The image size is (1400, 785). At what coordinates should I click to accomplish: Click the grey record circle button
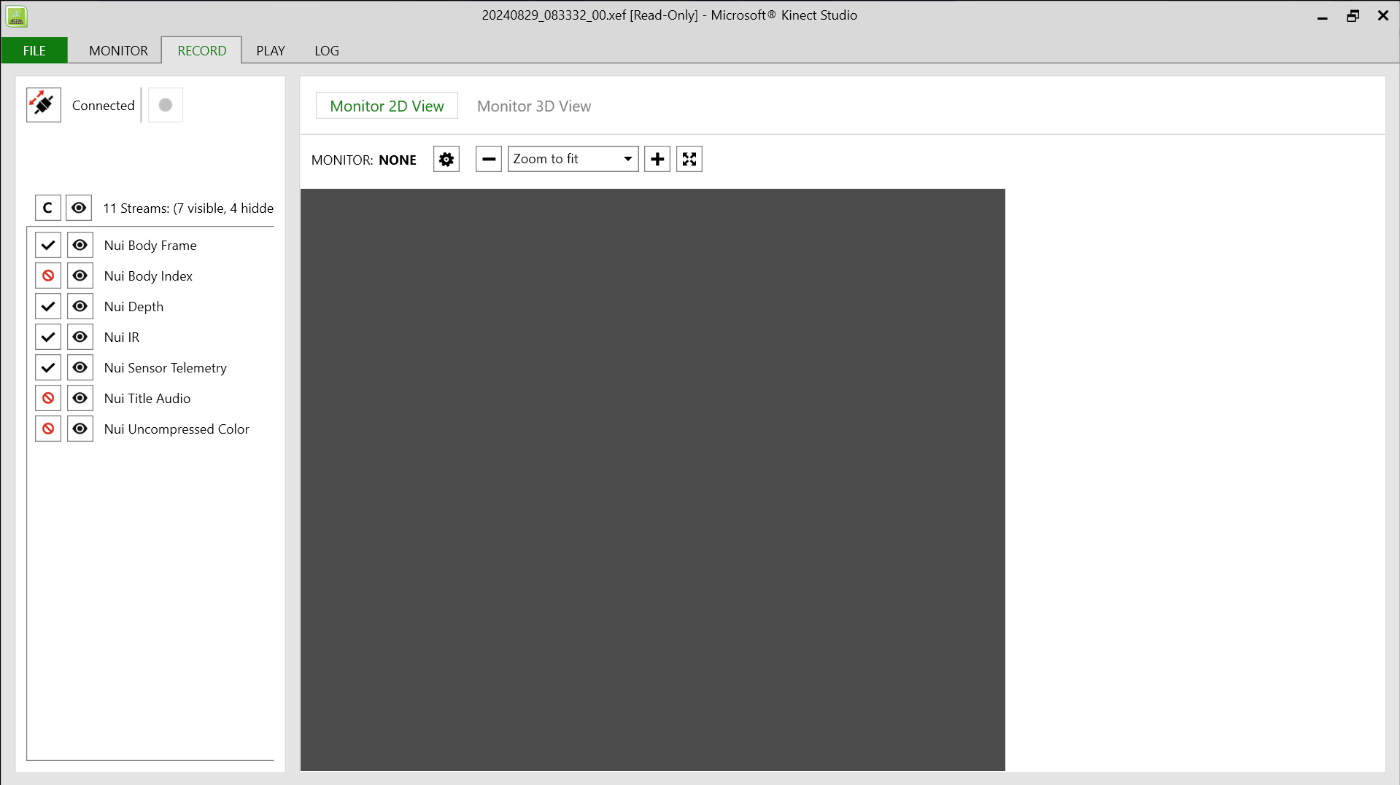165,105
